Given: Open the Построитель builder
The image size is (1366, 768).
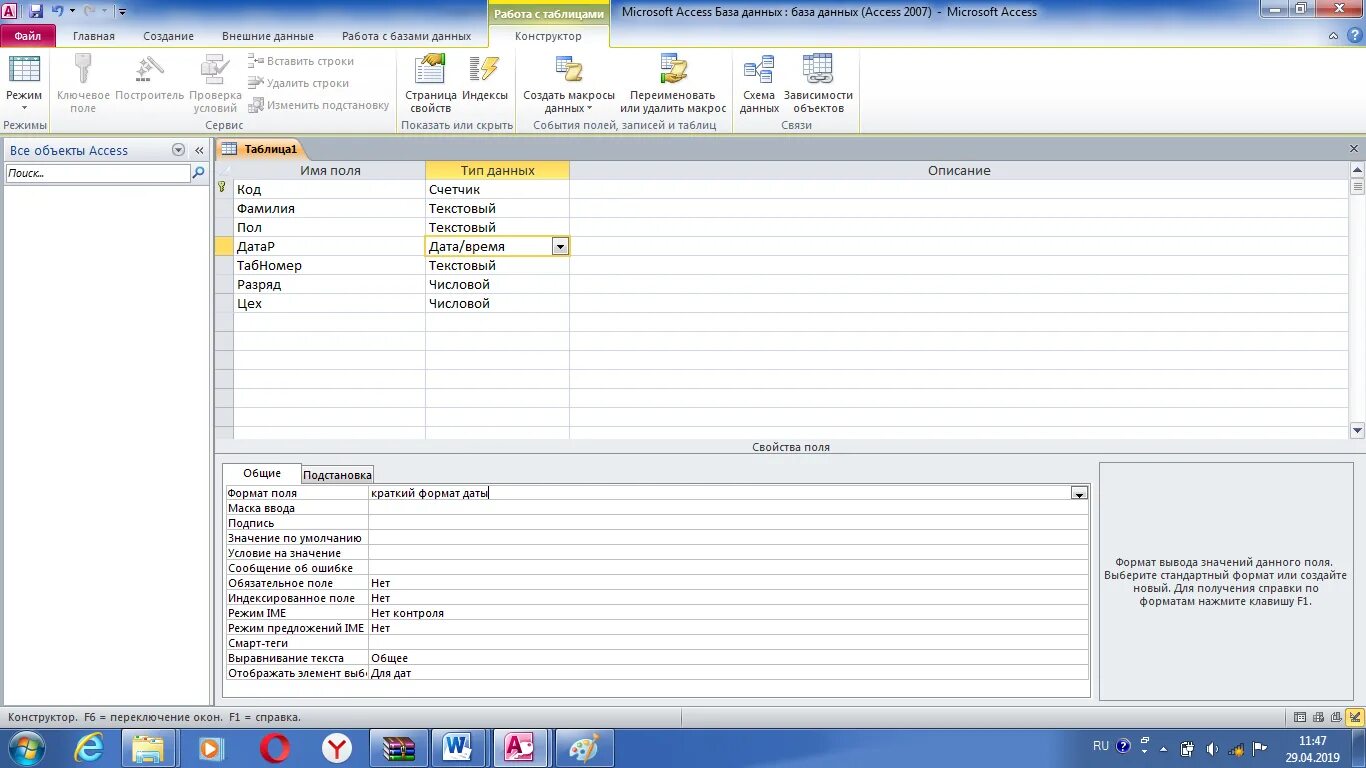Looking at the screenshot, I should coord(149,78).
